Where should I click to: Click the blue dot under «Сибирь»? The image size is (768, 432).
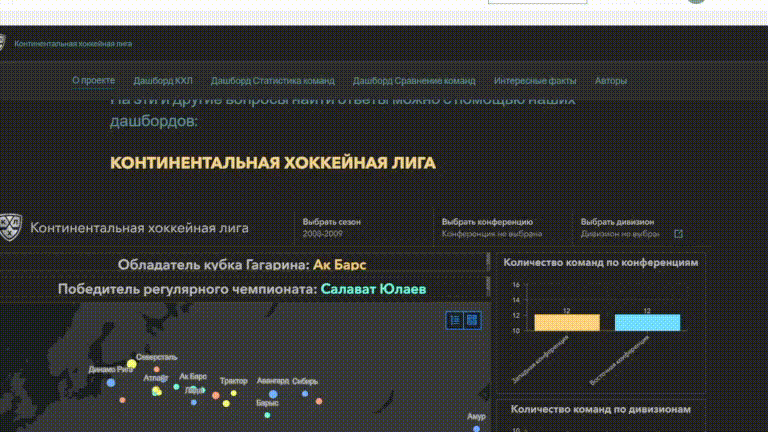(x=305, y=393)
